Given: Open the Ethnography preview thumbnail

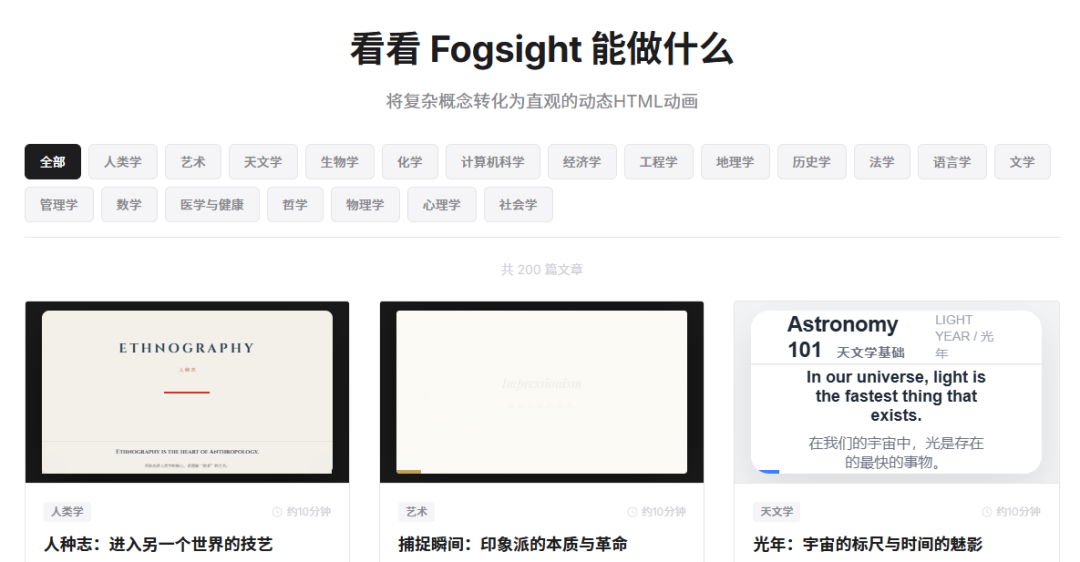Looking at the screenshot, I should (x=187, y=392).
